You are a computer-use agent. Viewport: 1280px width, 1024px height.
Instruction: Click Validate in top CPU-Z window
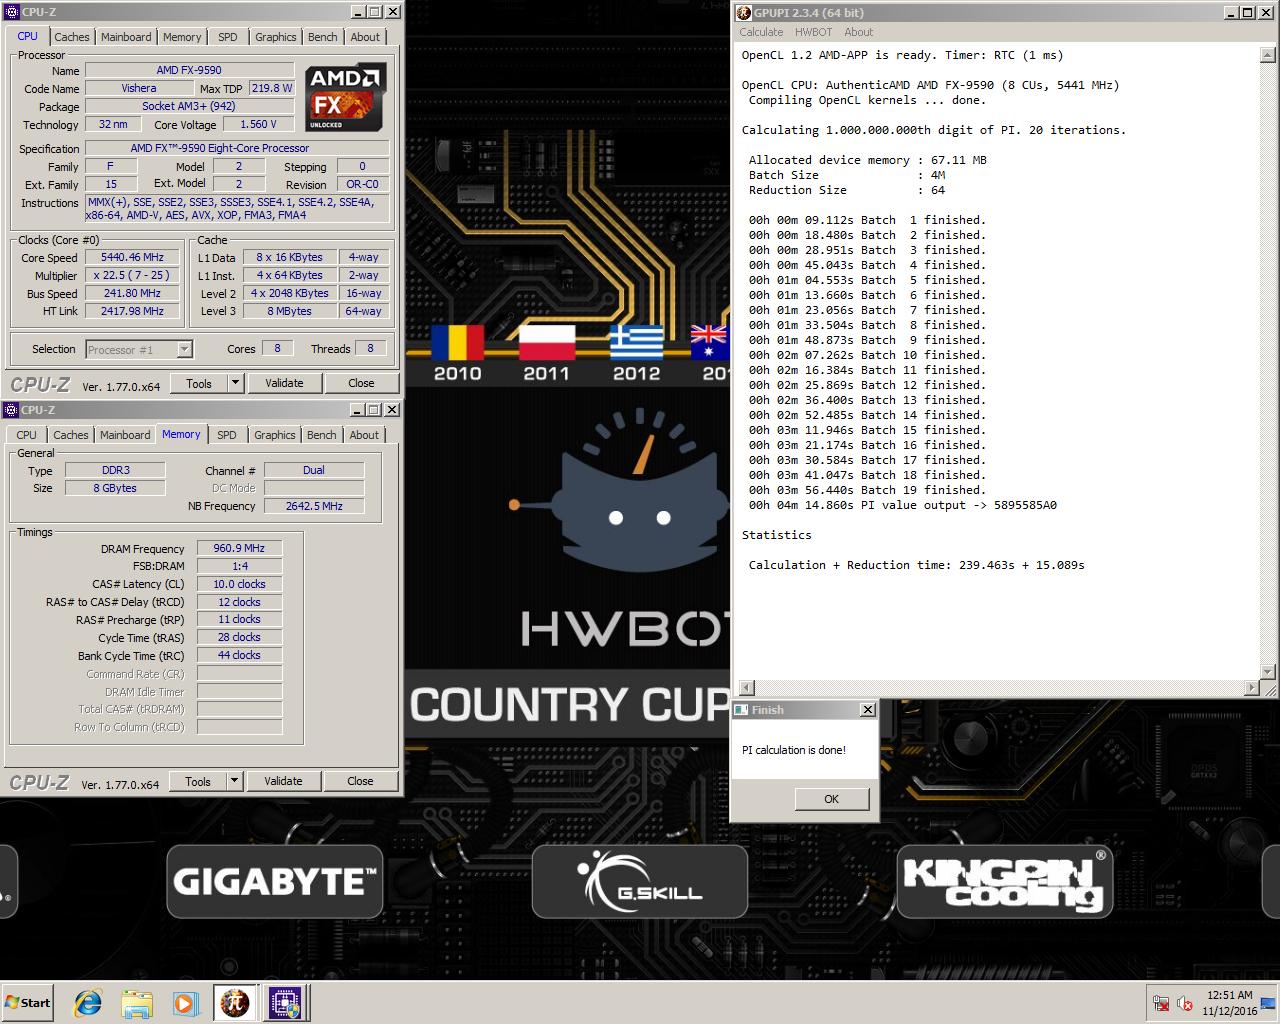(x=284, y=383)
